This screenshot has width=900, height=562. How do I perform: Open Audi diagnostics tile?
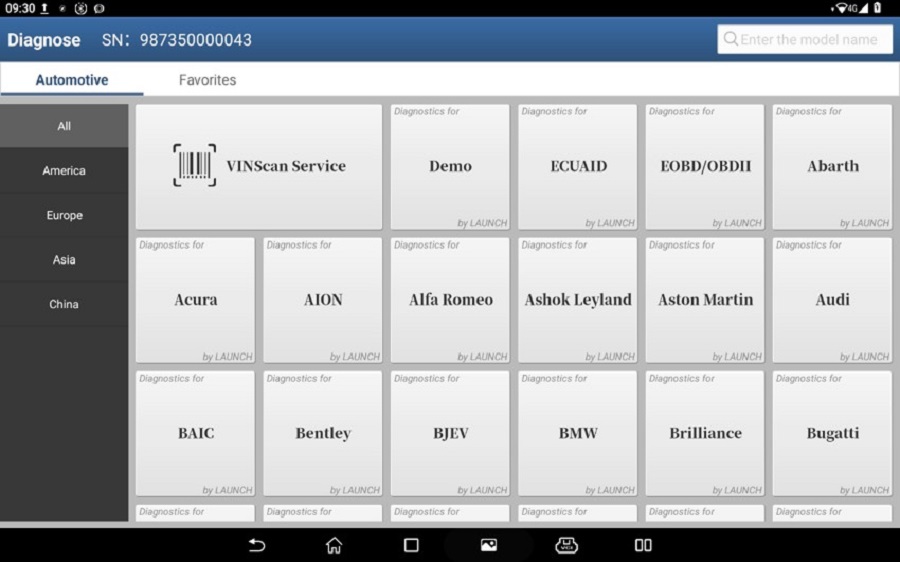click(832, 300)
